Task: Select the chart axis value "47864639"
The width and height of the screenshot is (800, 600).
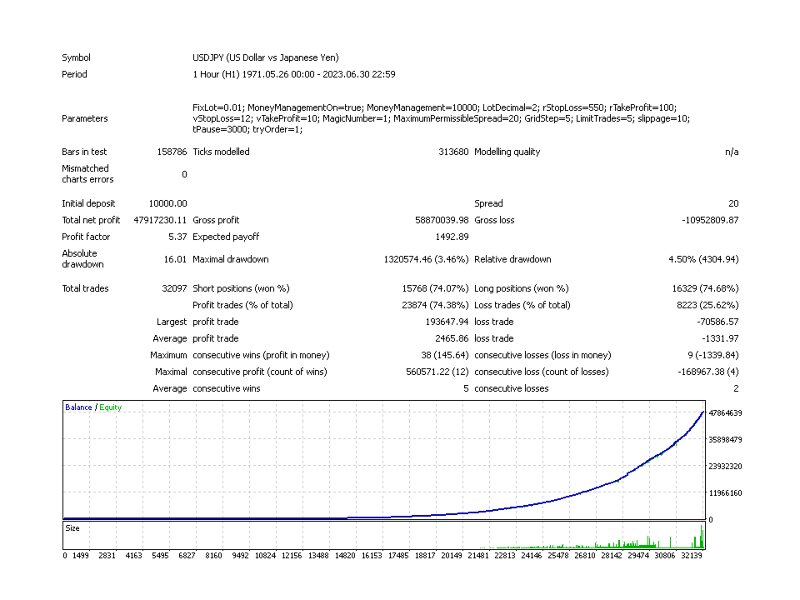Action: 726,413
